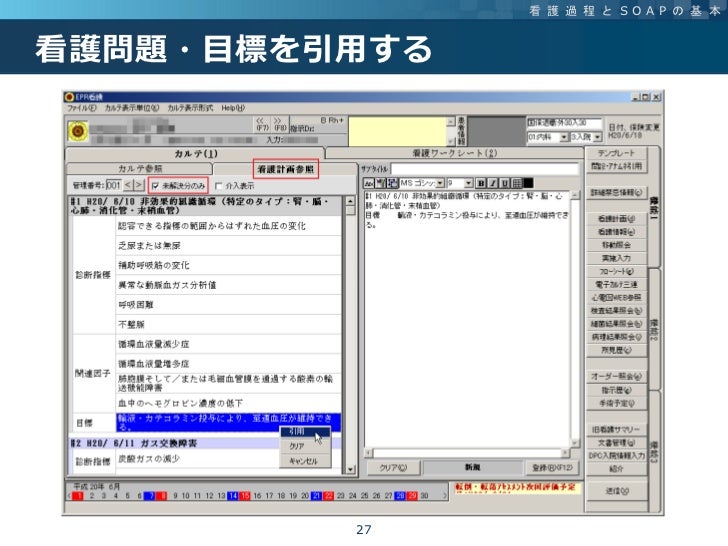728x546 pixels.
Task: Click the テンプレート button
Action: tap(616, 153)
